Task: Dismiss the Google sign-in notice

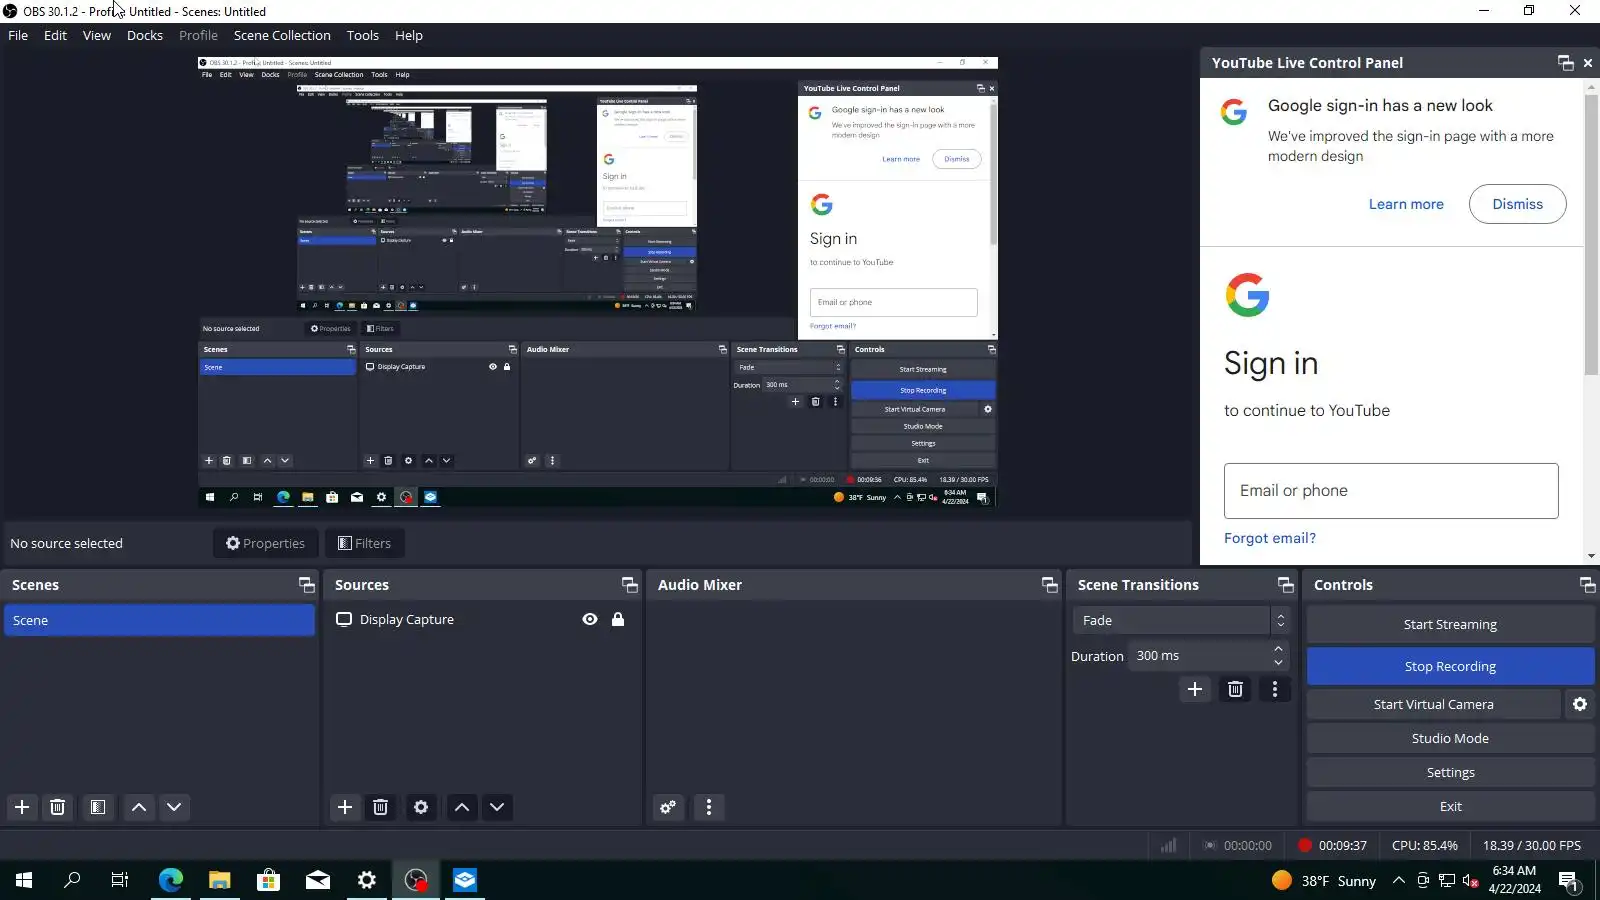Action: tap(1517, 204)
